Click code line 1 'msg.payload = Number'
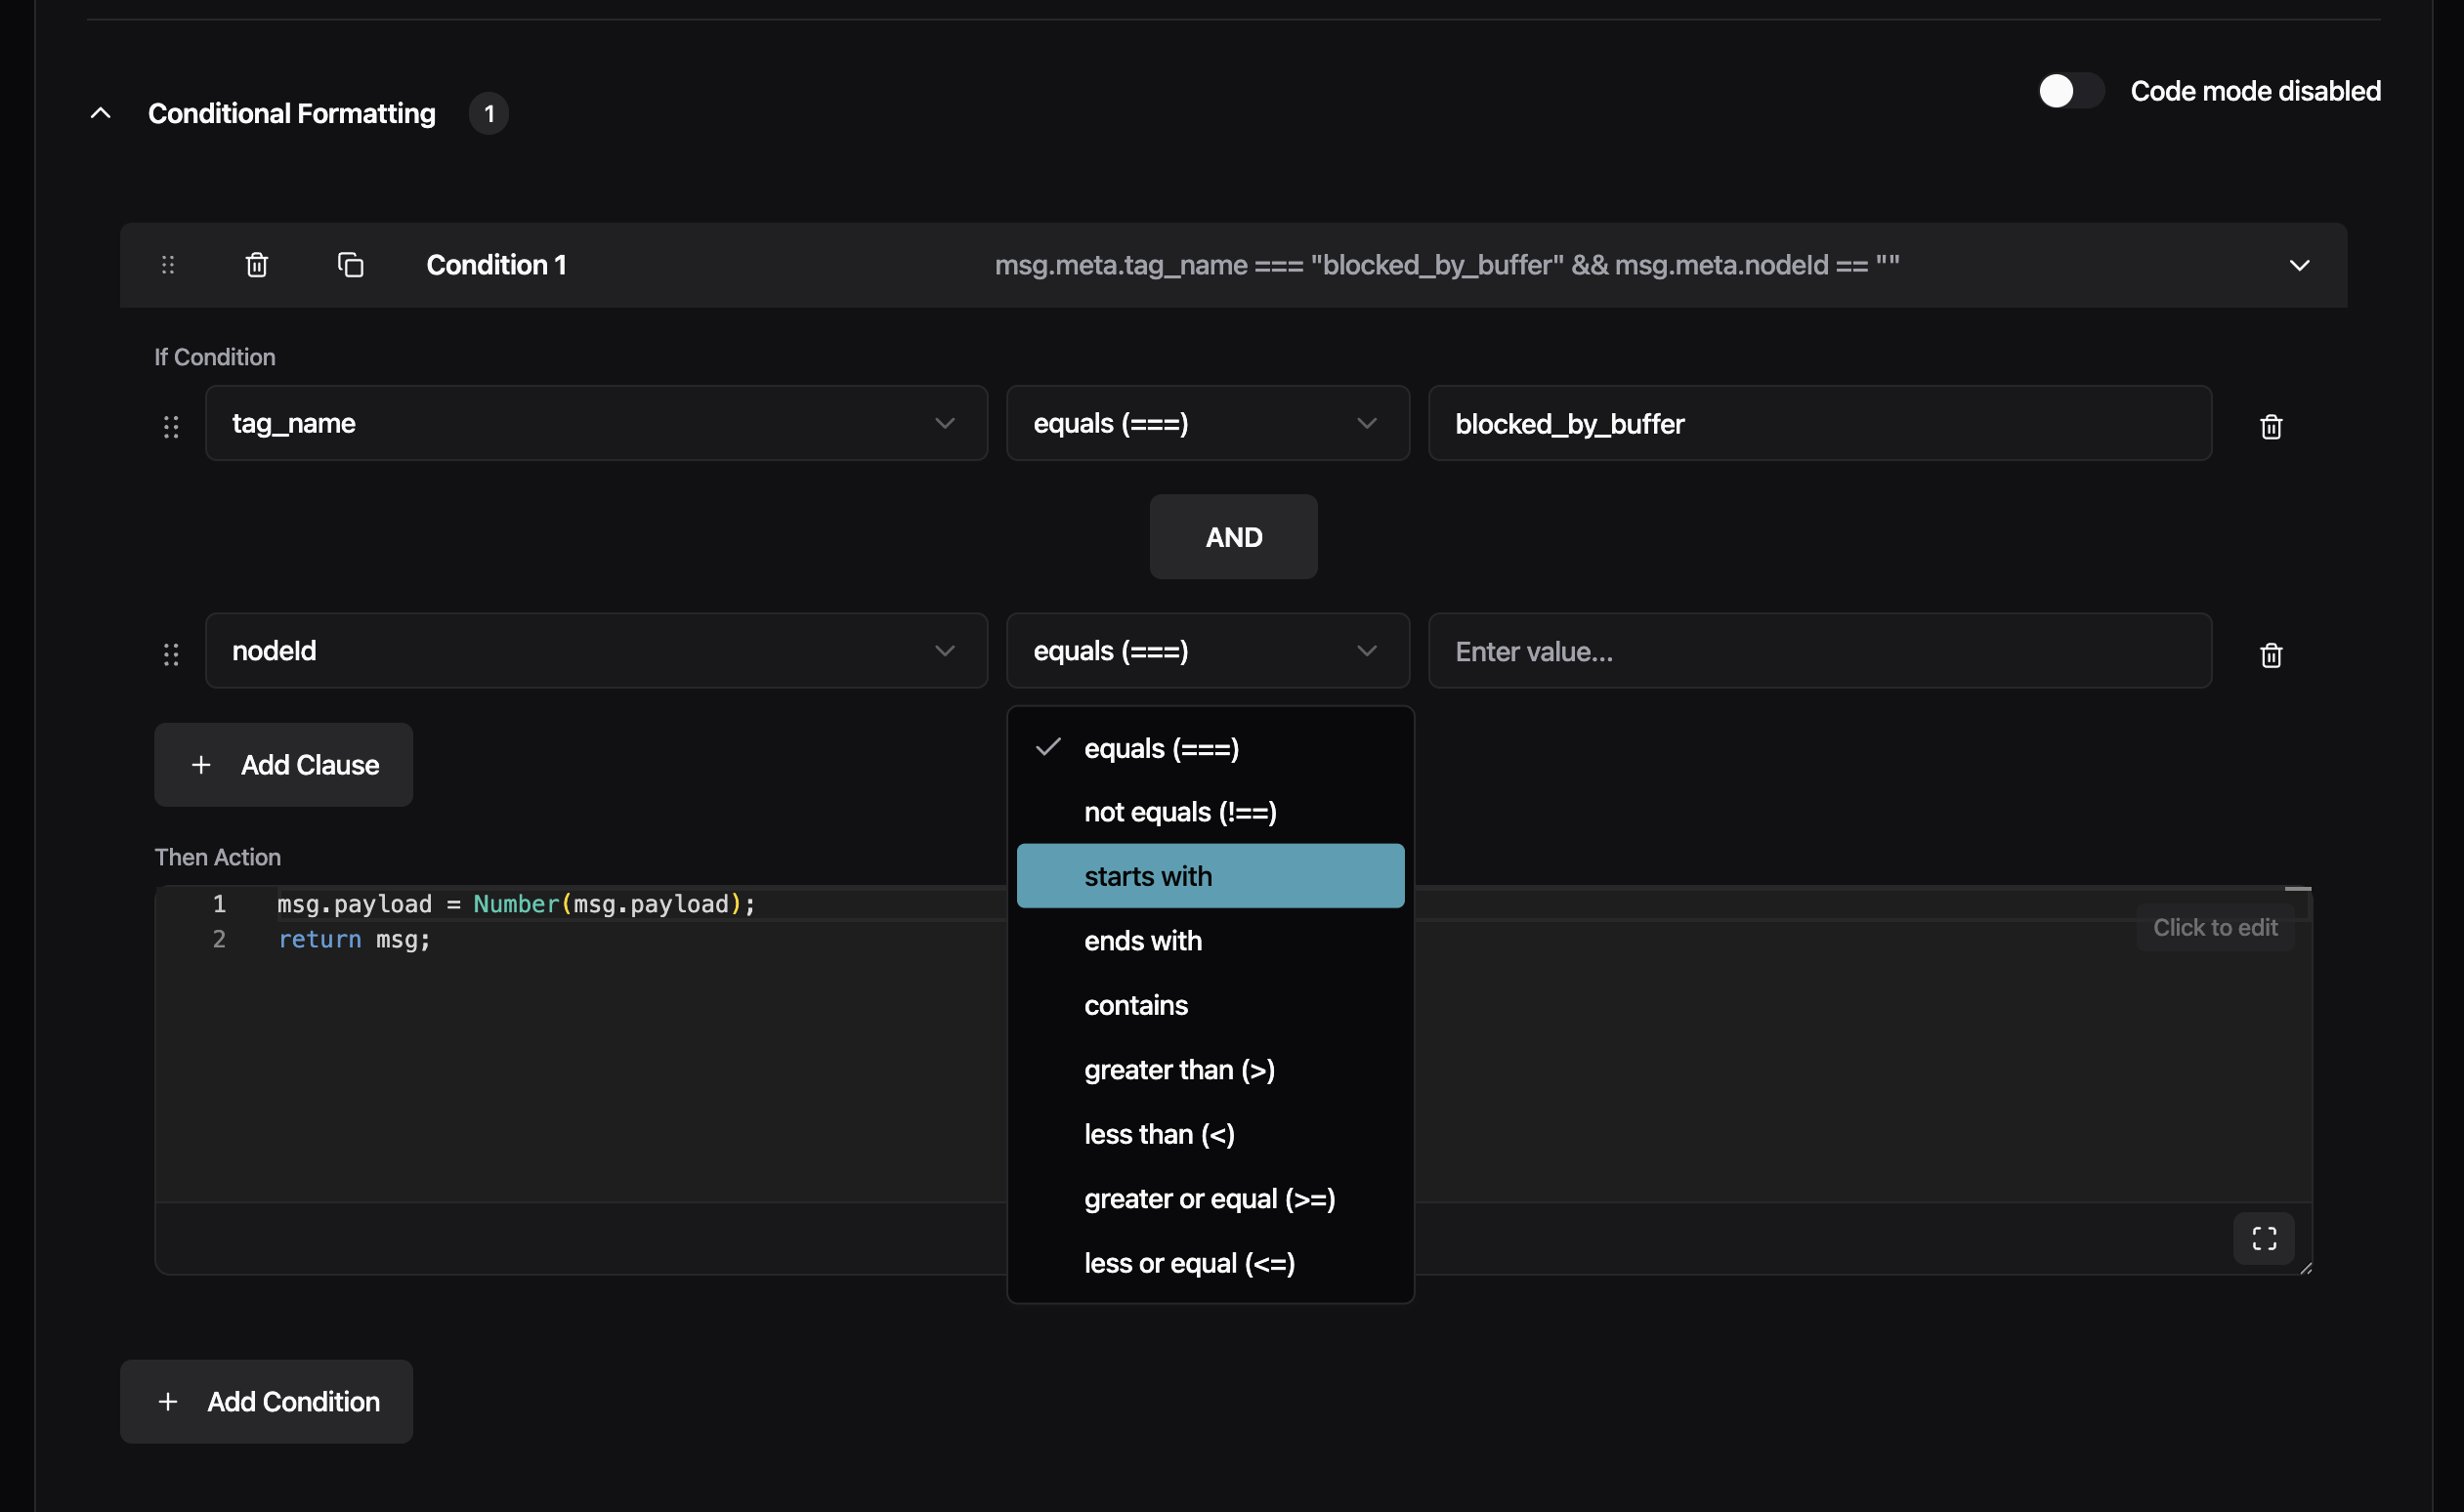This screenshot has height=1512, width=2464. (x=516, y=904)
